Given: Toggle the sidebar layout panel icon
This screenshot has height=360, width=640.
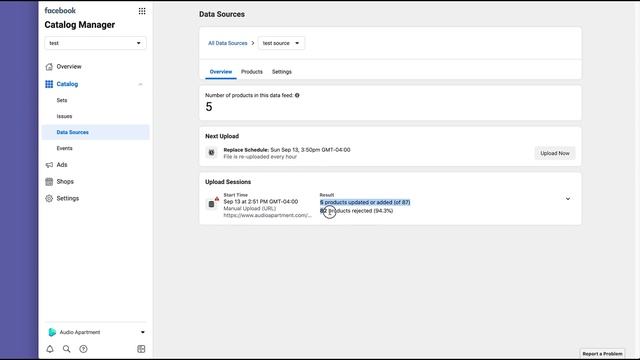Looking at the screenshot, I should coord(141,349).
